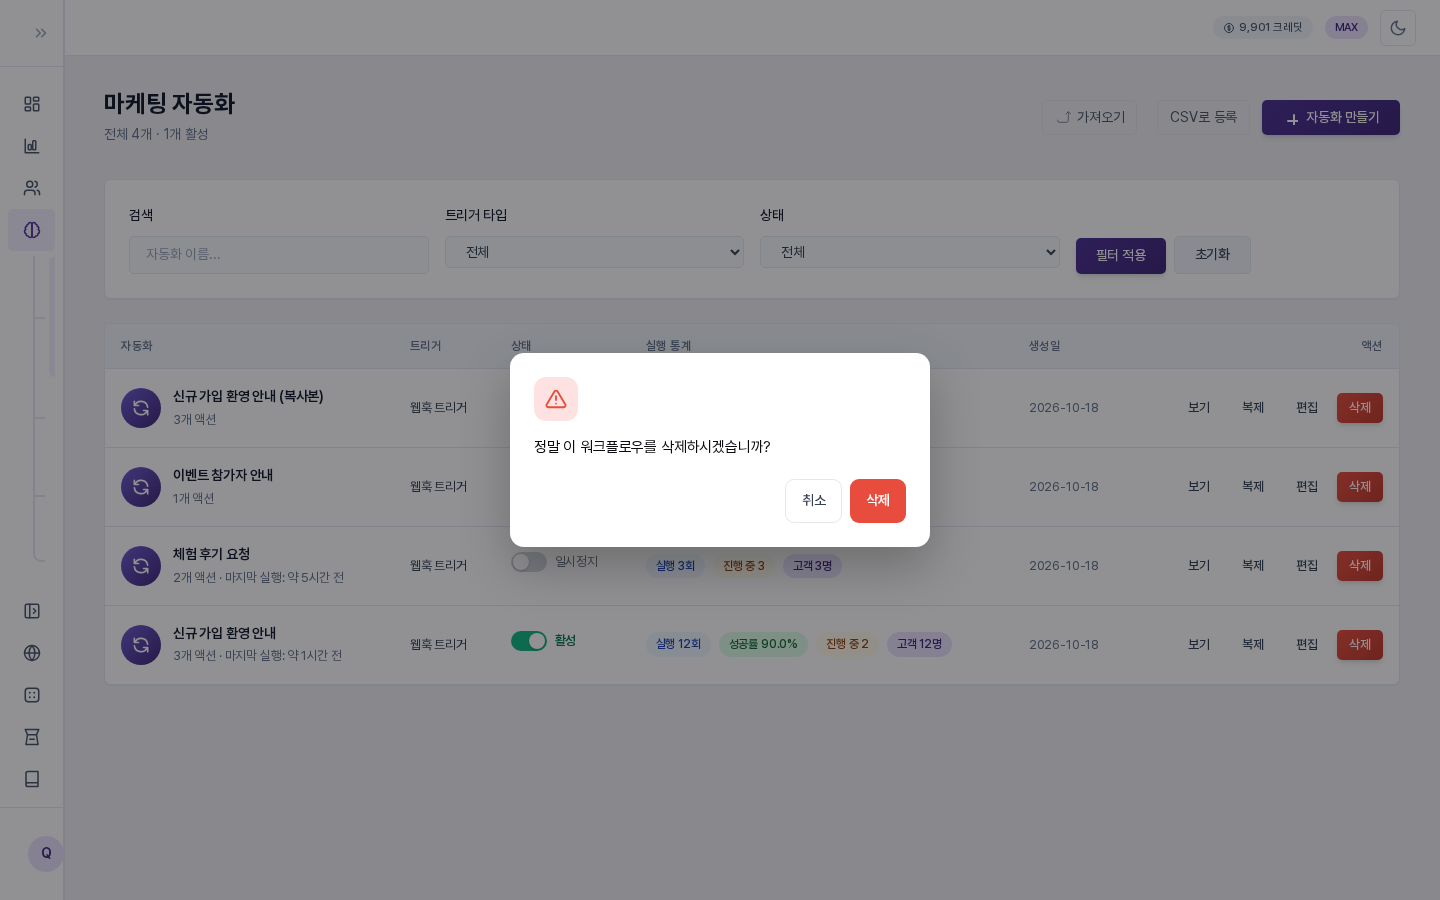Open the archive box icon in sidebar
The image size is (1440, 900).
32,737
